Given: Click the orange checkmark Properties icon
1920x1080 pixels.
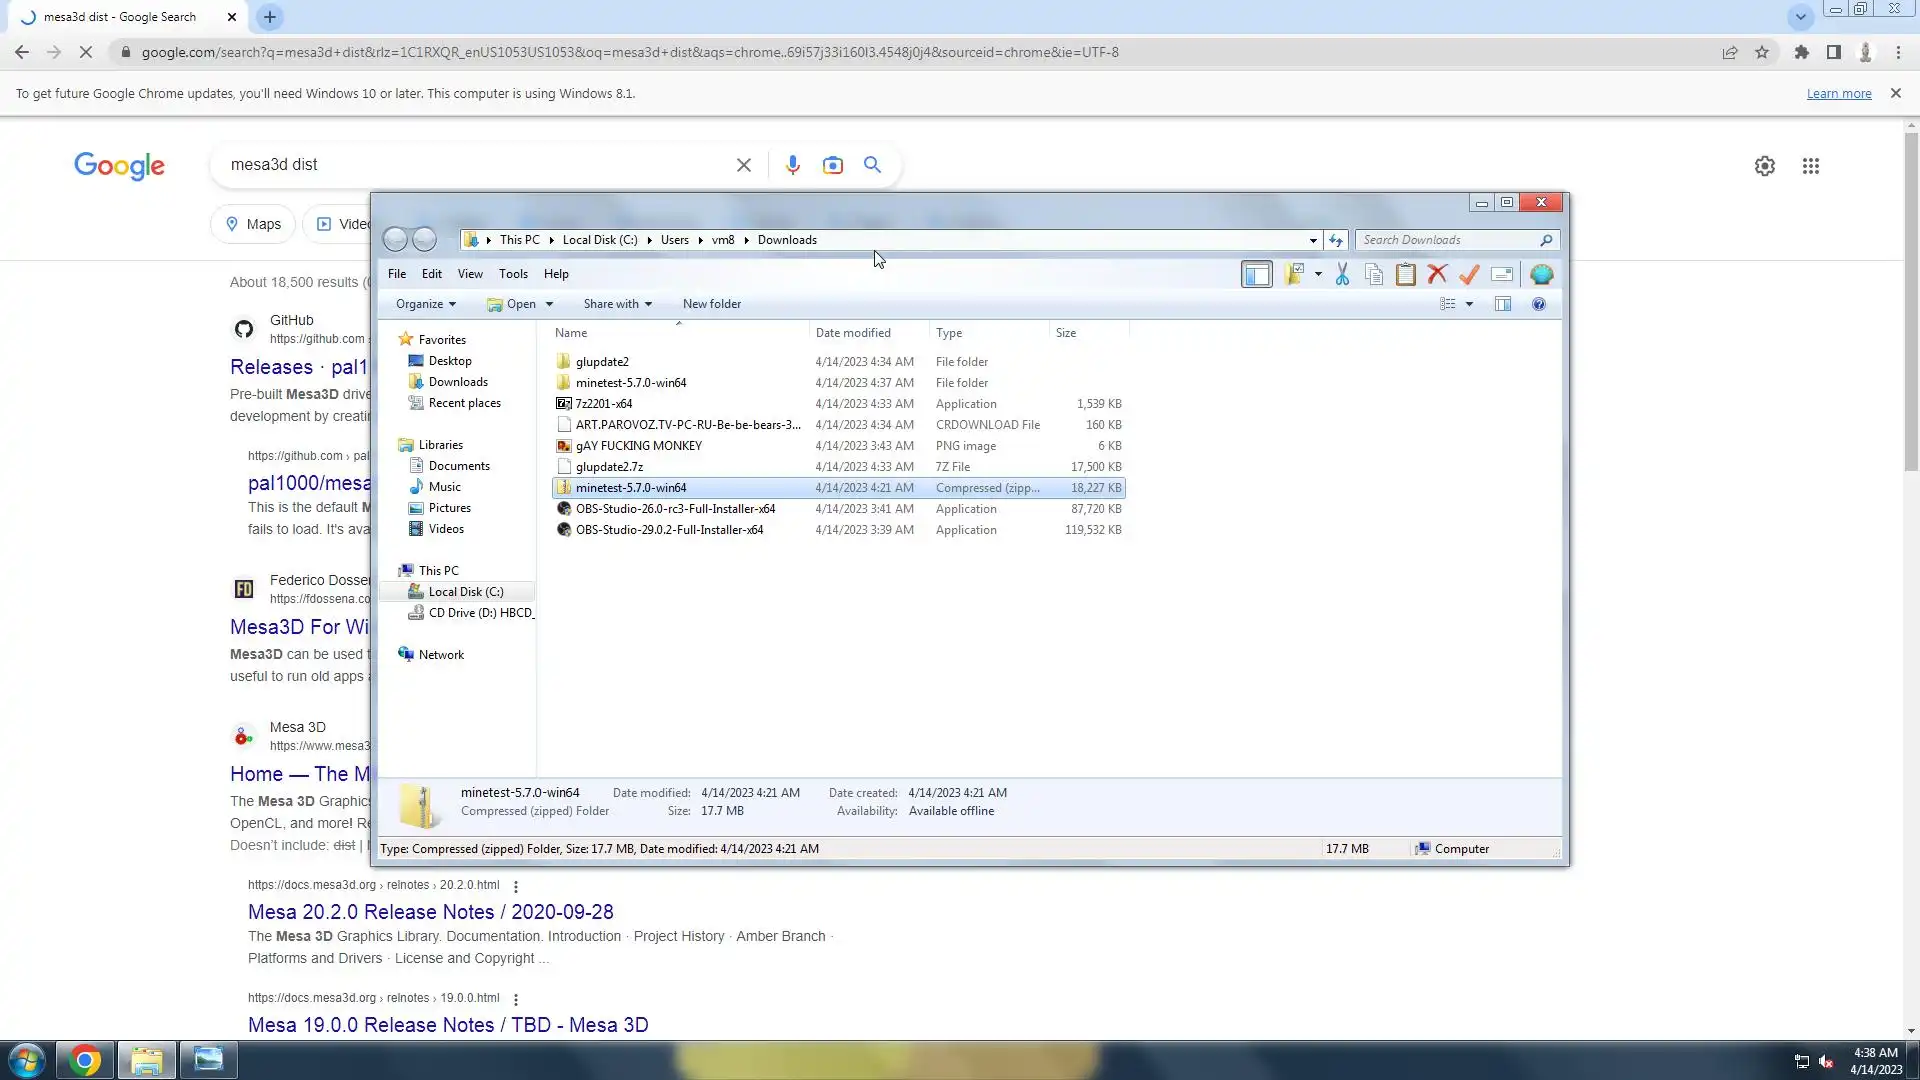Looking at the screenshot, I should pyautogui.click(x=1469, y=274).
